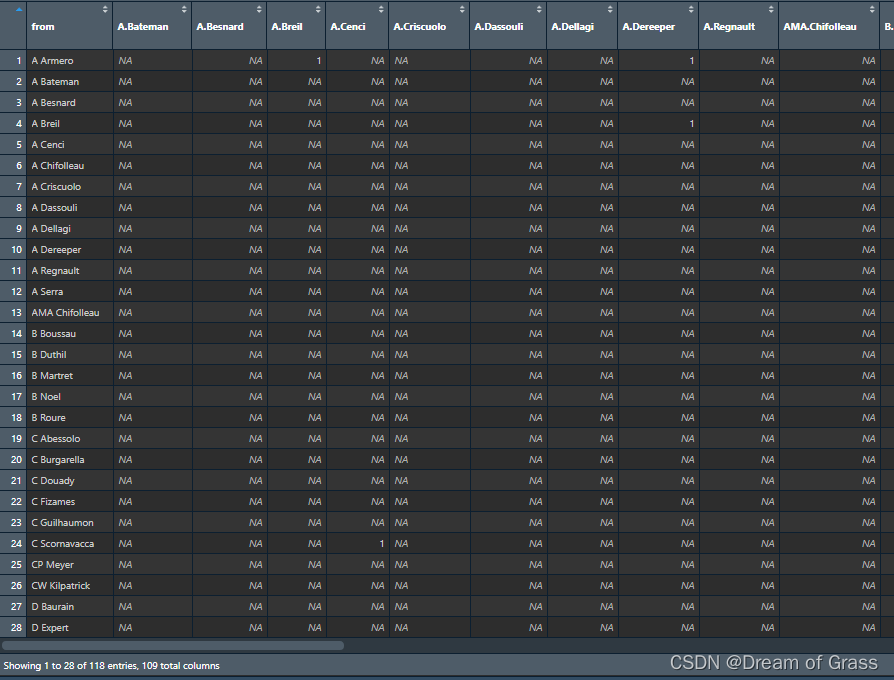This screenshot has width=894, height=680.
Task: Click the A.Dereeper column header label
Action: pyautogui.click(x=648, y=27)
